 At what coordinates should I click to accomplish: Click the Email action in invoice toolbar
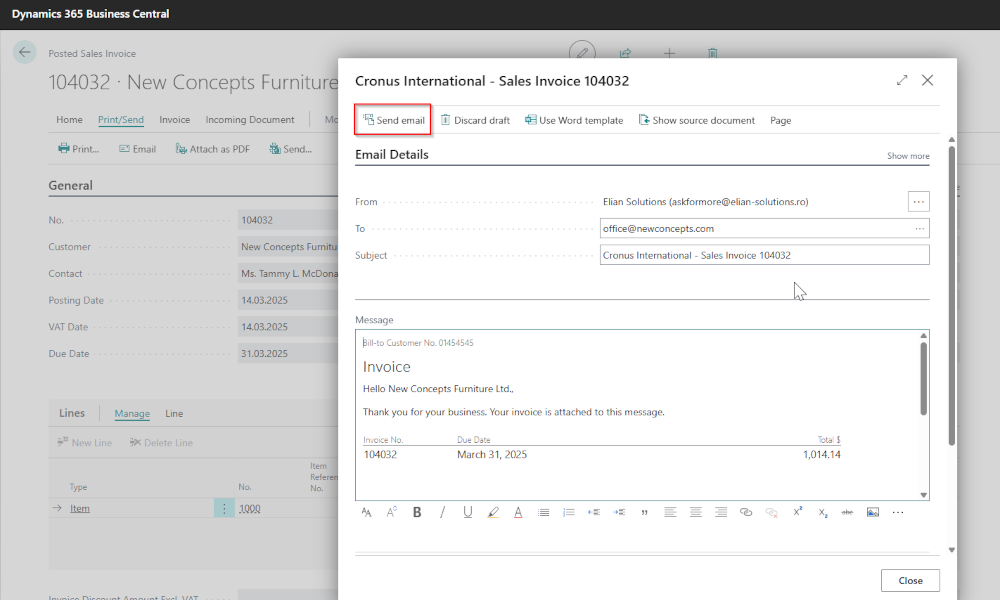(x=137, y=149)
